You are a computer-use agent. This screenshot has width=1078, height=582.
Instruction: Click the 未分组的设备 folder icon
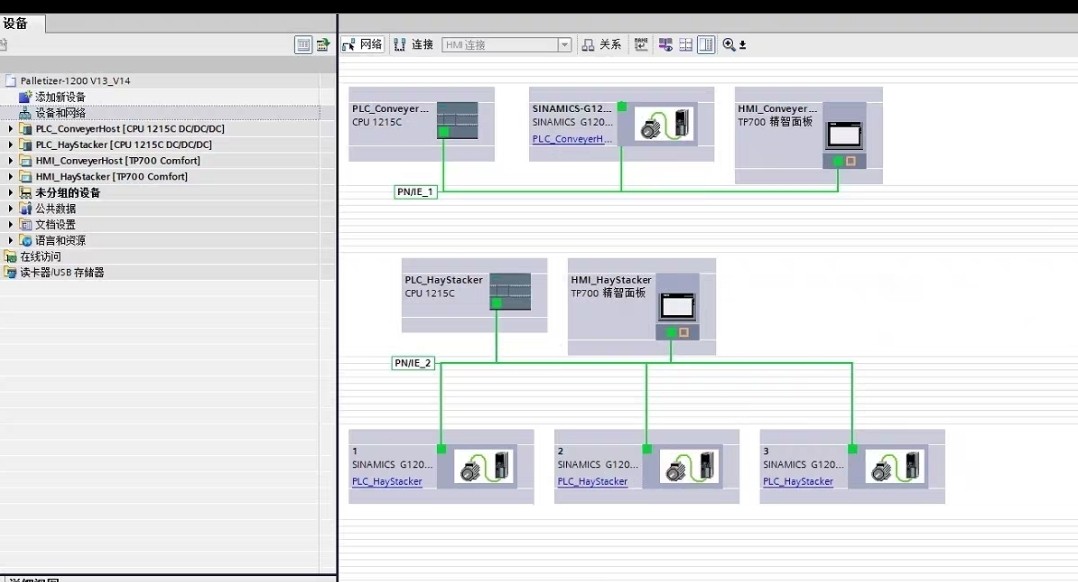(x=25, y=192)
